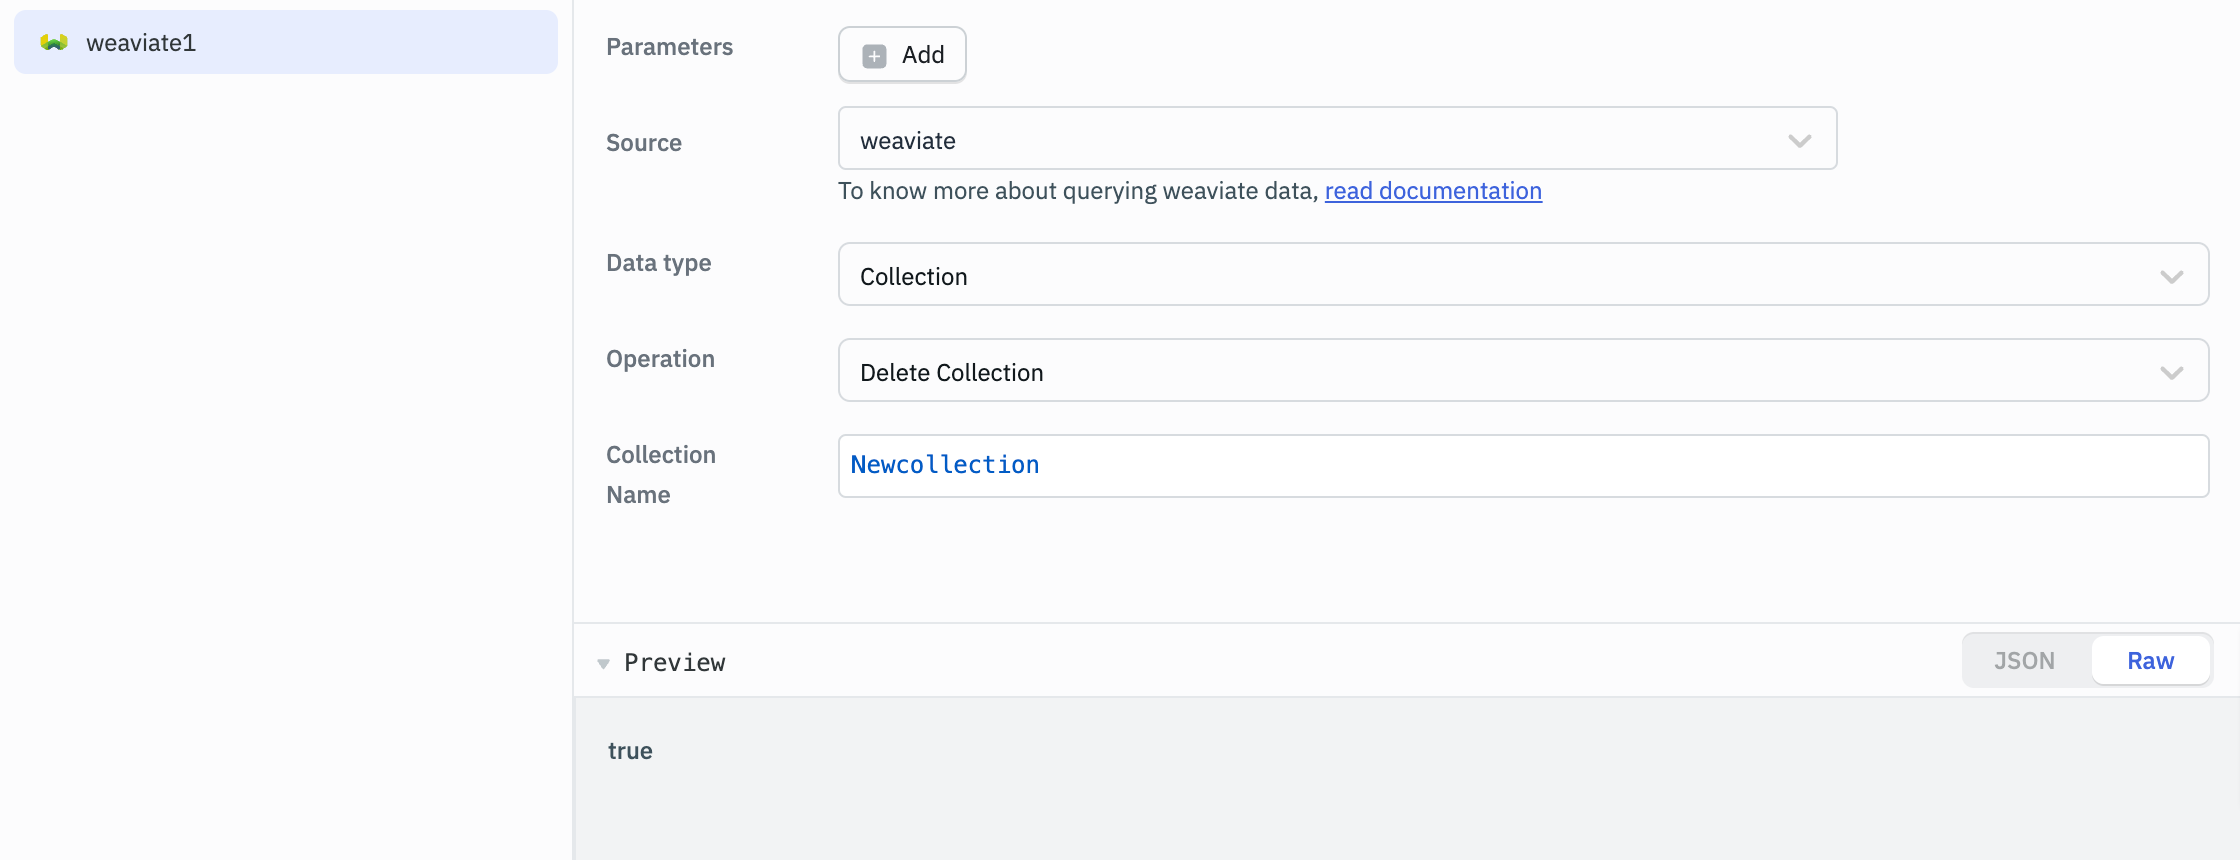Click the Source field label
2240x860 pixels.
[x=643, y=143]
